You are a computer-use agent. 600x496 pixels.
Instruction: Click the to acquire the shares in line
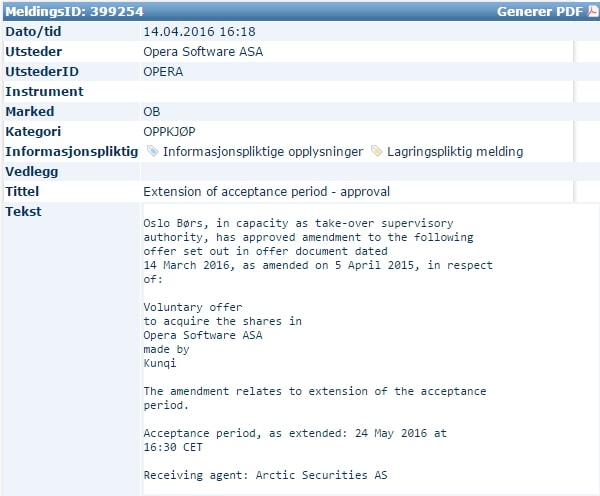pyautogui.click(x=223, y=321)
